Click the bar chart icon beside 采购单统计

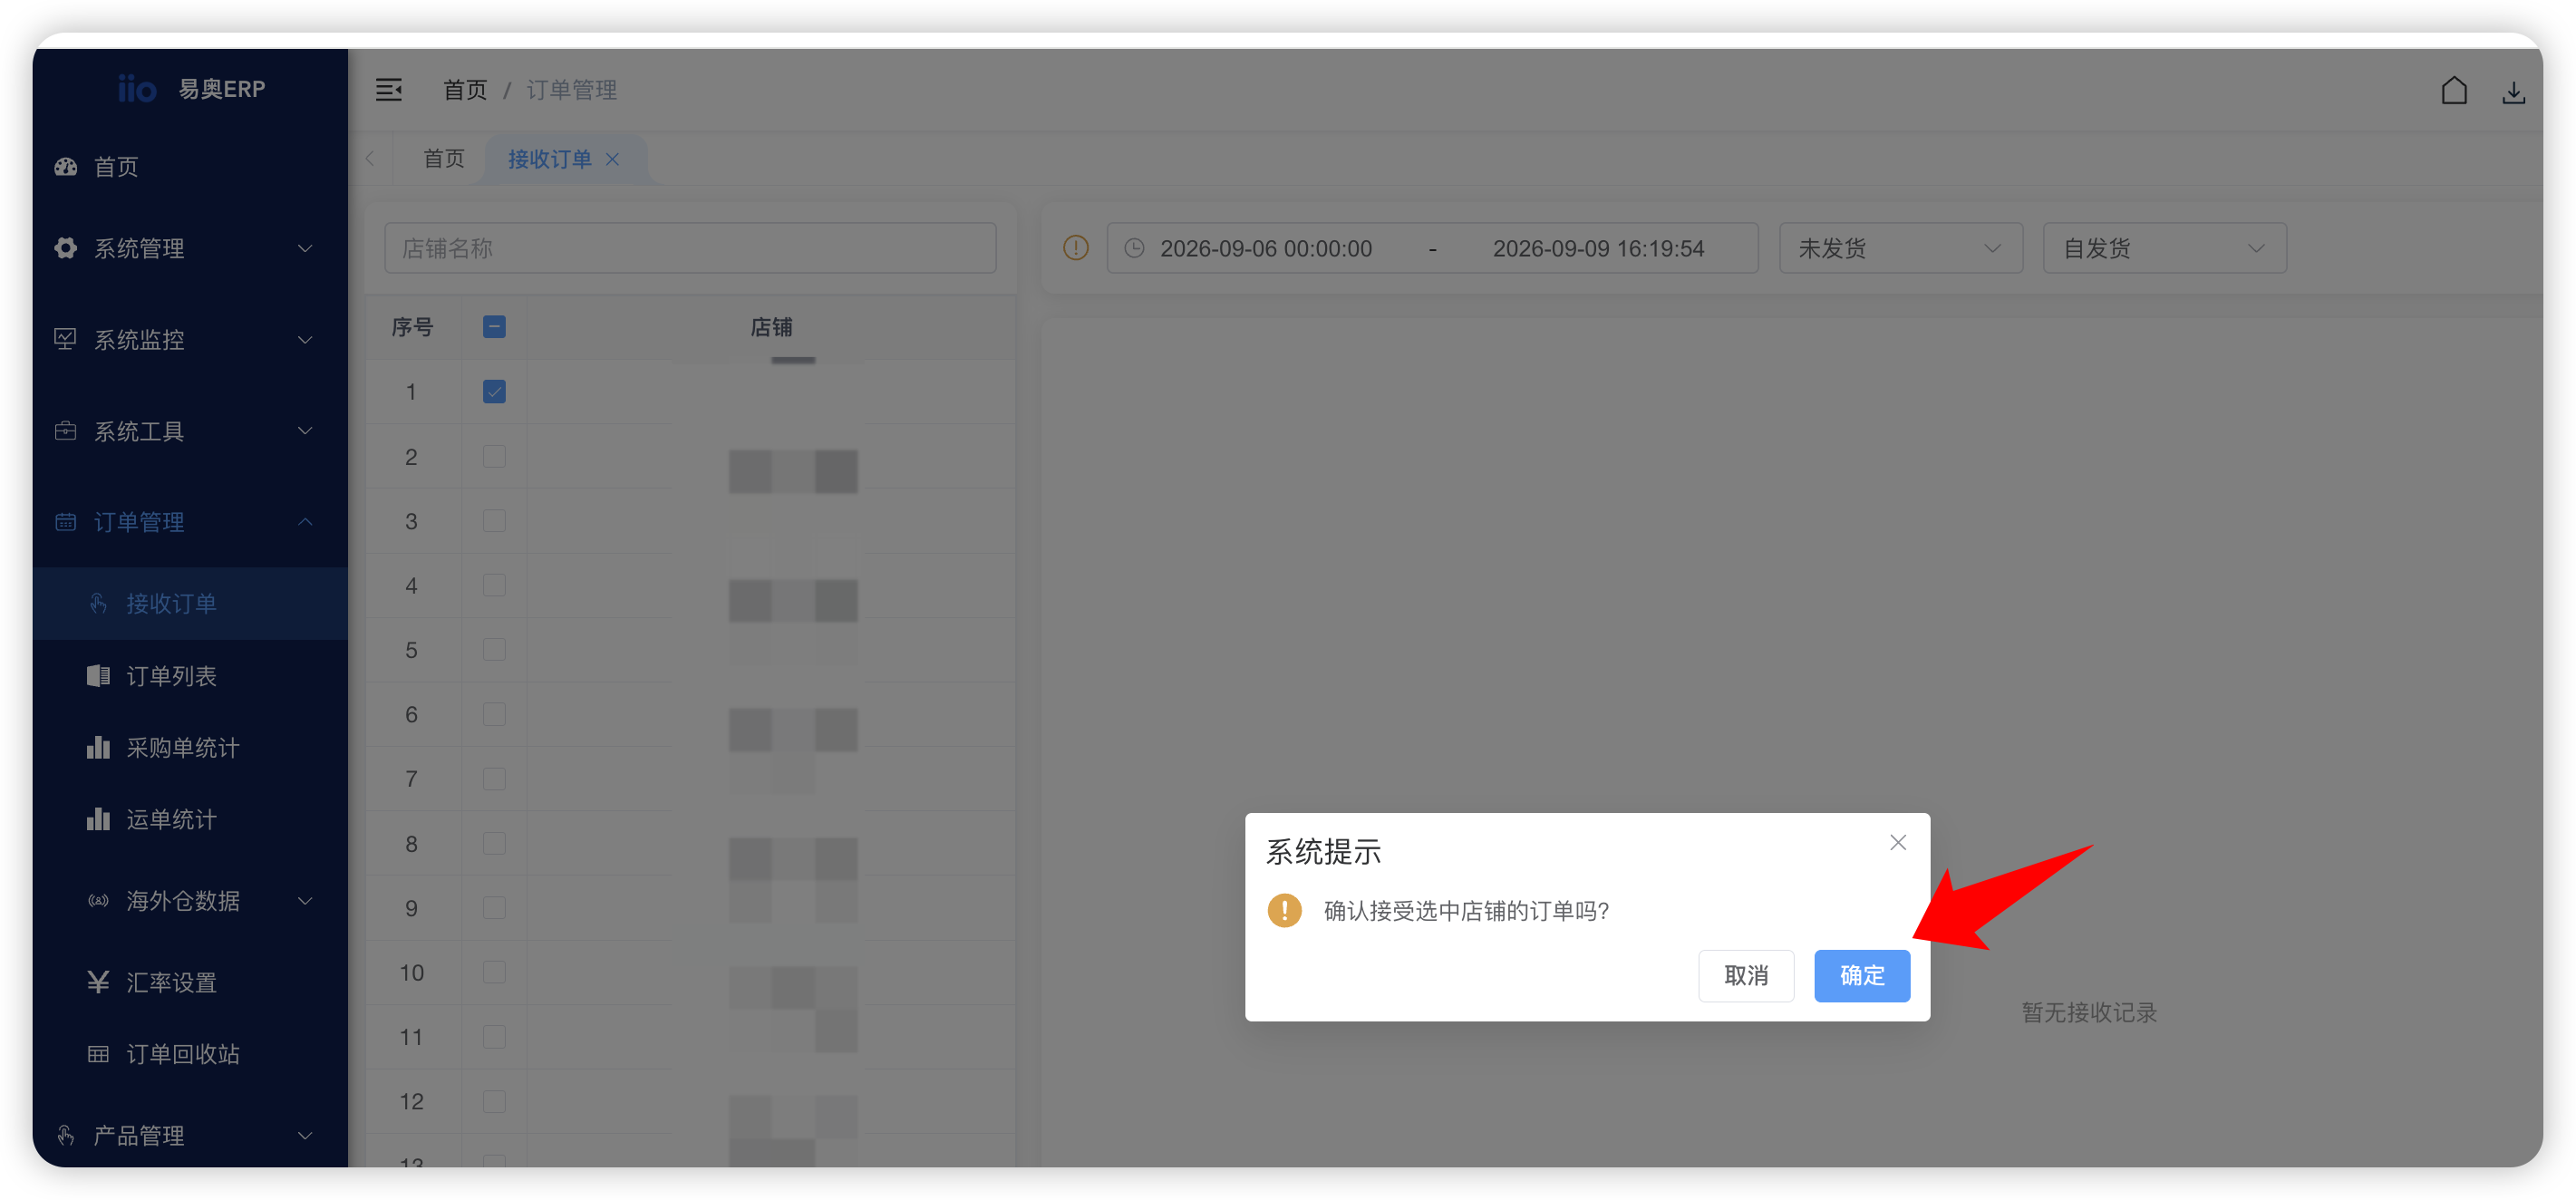98,747
